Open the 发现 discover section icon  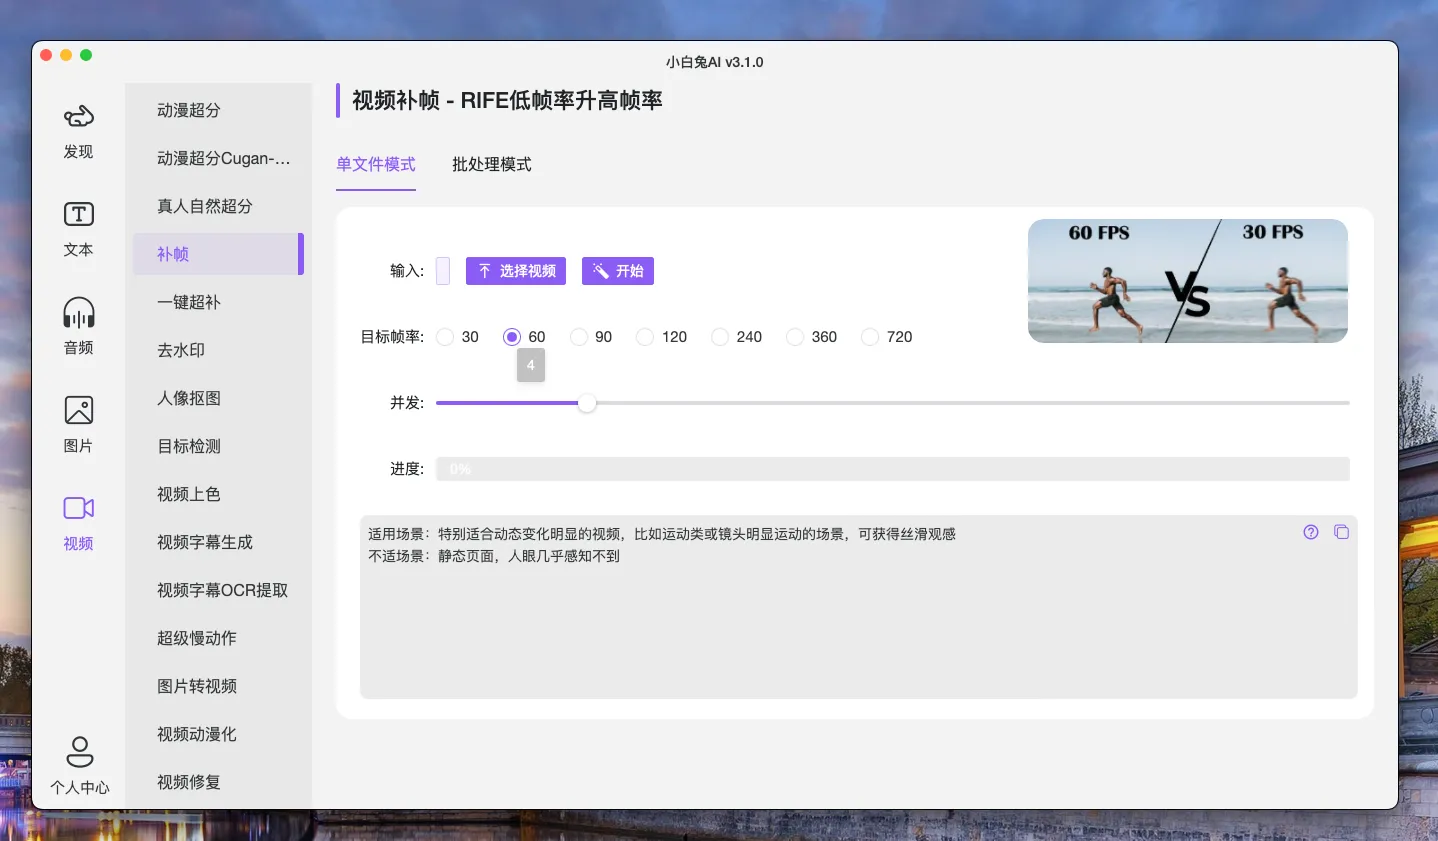[79, 117]
